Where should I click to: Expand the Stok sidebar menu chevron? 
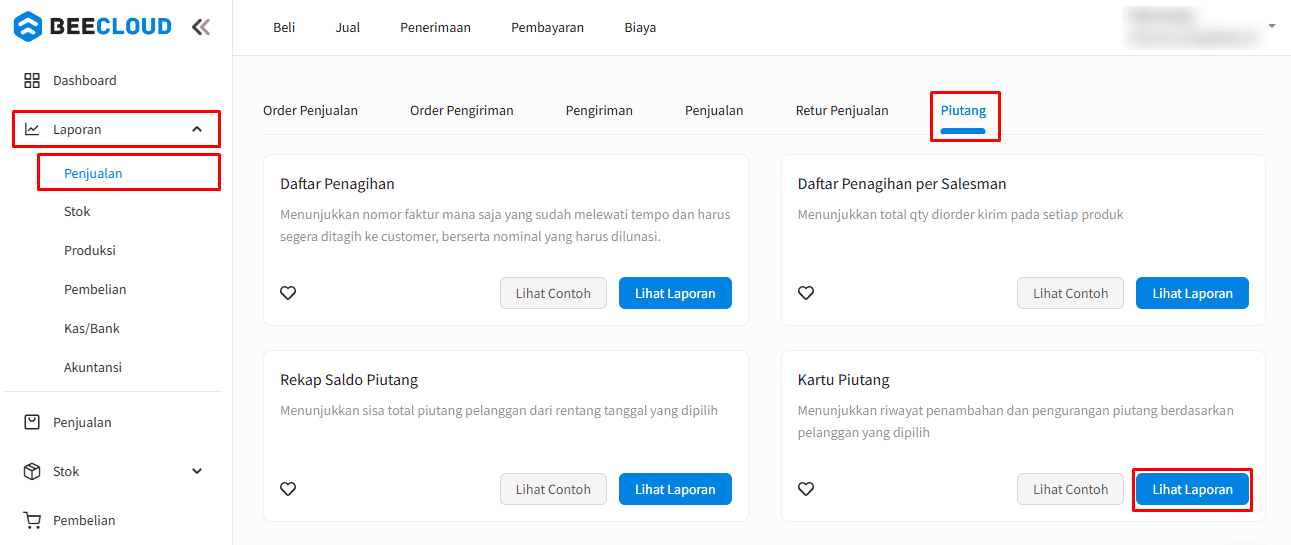click(x=197, y=471)
